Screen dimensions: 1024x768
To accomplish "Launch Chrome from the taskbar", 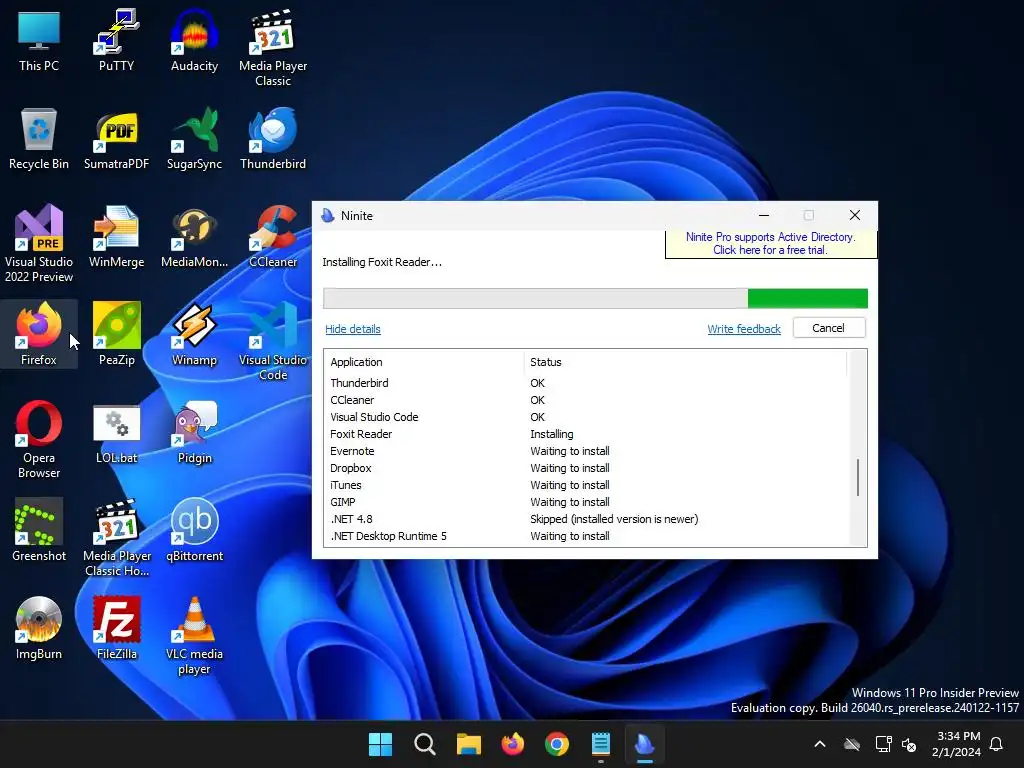I will (x=556, y=744).
